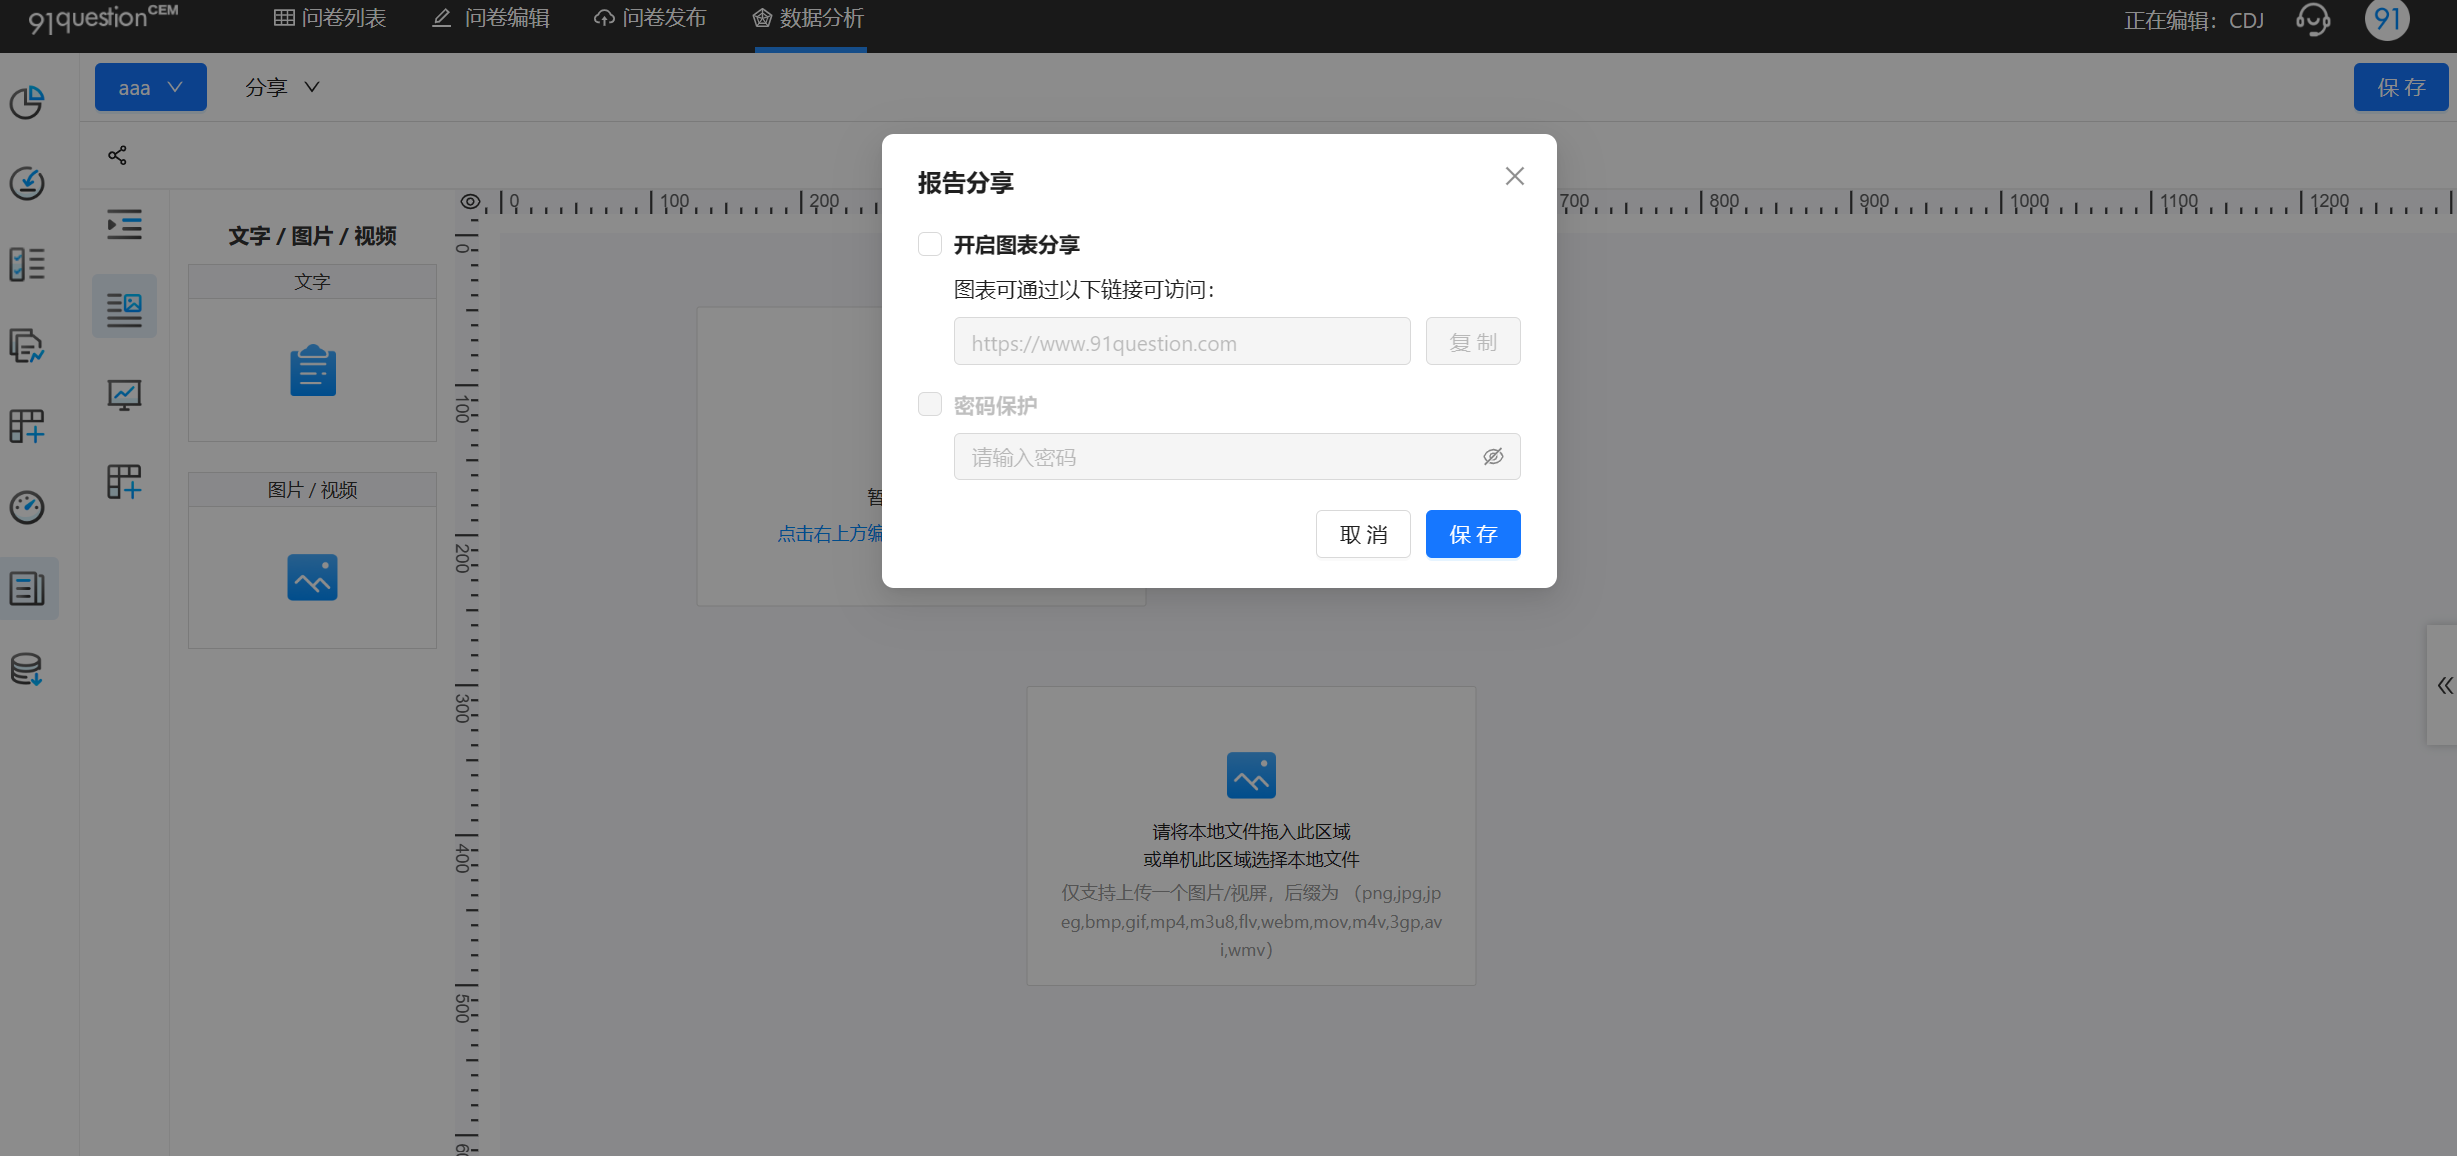Open the dashboard gauge icon in left sidebar
2457x1156 pixels.
[x=27, y=507]
